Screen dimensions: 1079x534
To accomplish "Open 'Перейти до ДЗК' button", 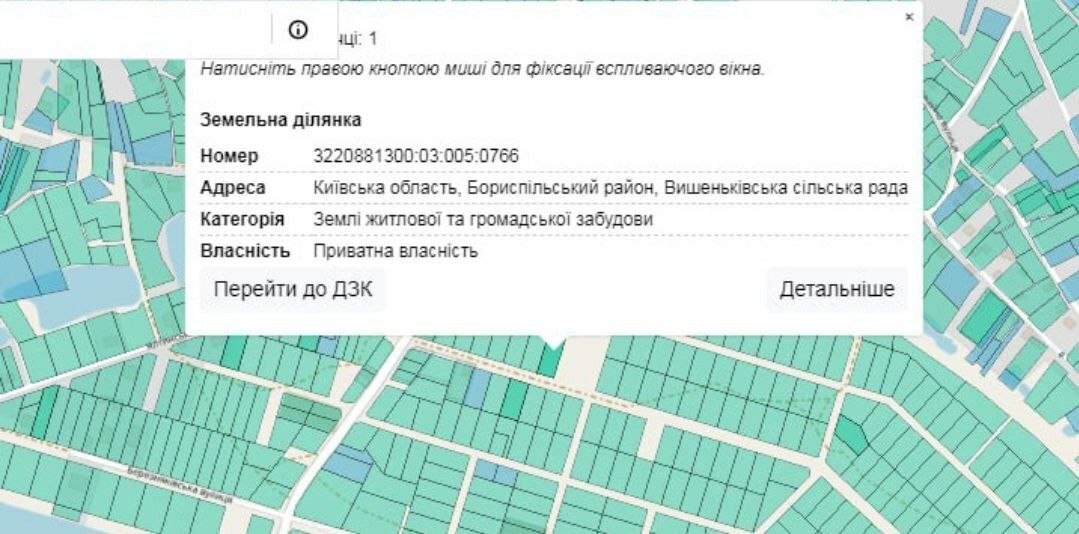I will (x=292, y=289).
